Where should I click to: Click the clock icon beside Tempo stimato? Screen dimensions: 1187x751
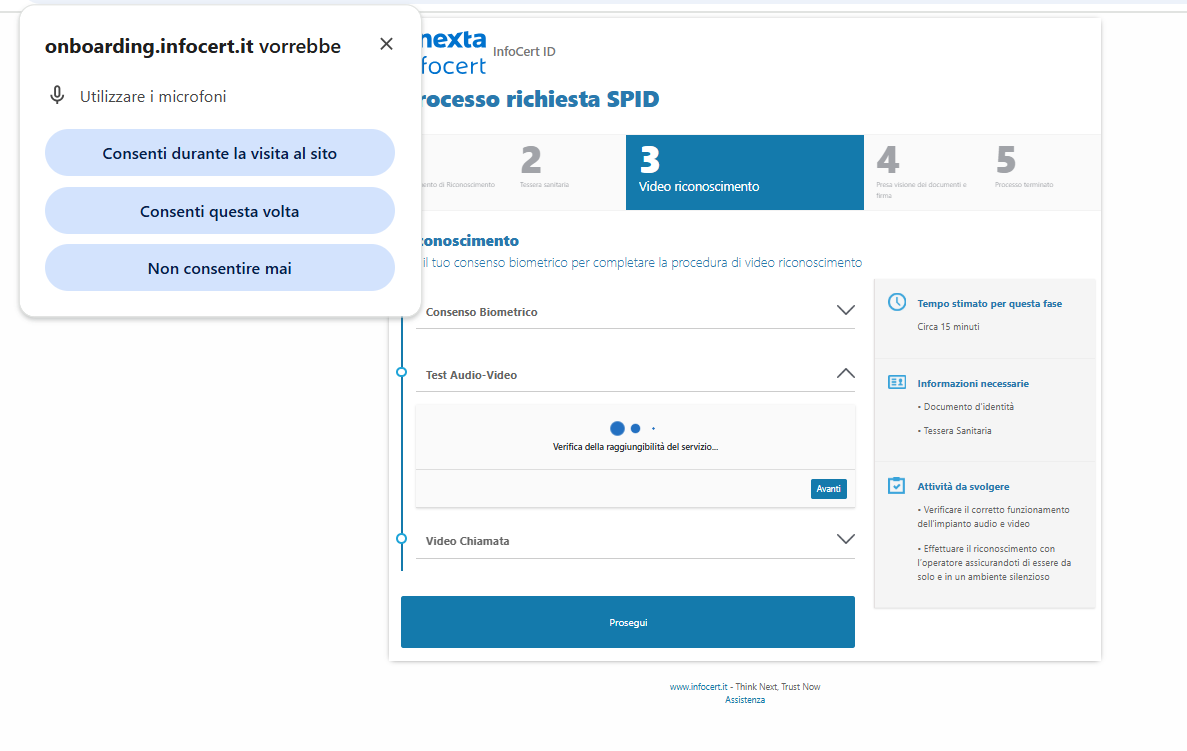897,302
